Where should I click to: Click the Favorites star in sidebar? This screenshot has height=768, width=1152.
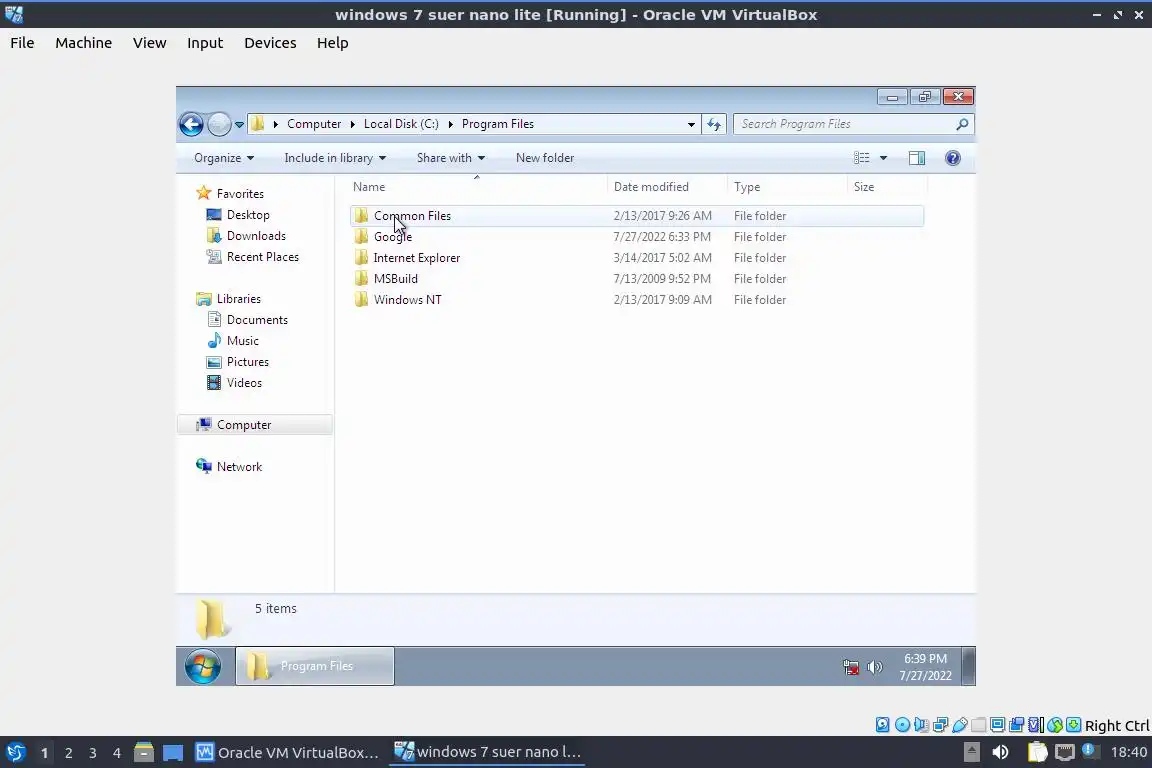coord(204,193)
